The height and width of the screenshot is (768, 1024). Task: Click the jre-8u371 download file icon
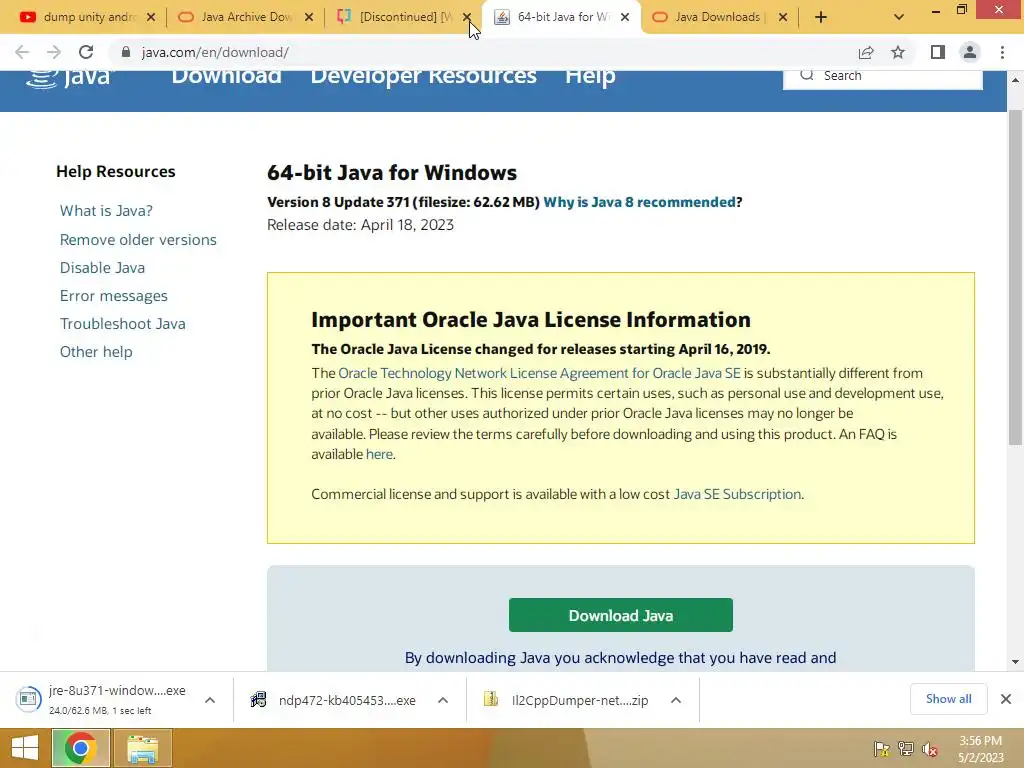pos(28,699)
